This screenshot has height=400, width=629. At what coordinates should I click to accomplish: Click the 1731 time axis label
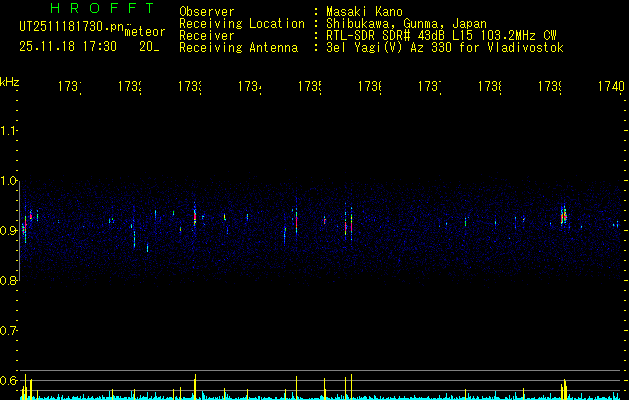pyautogui.click(x=70, y=86)
